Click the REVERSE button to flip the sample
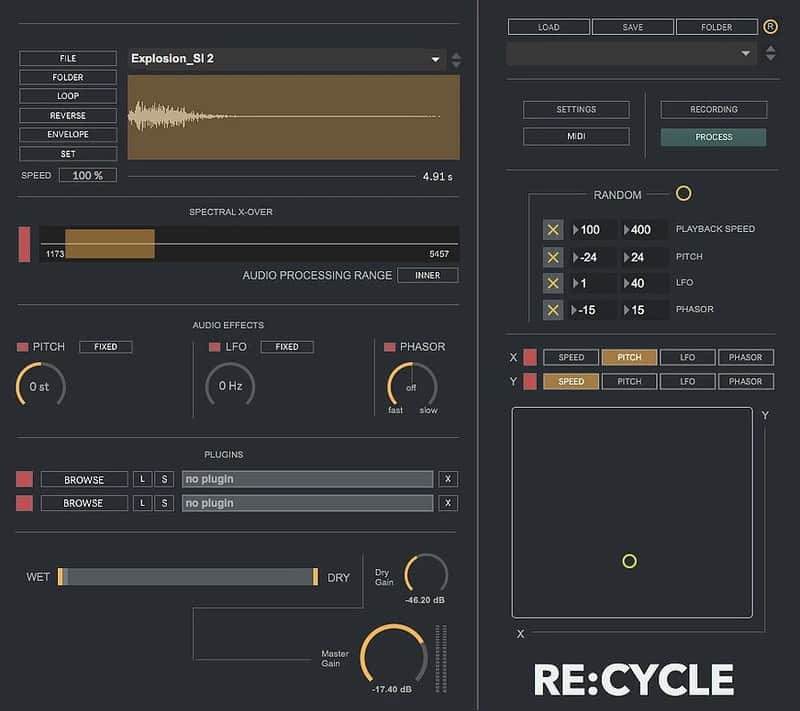800x711 pixels. (x=67, y=115)
